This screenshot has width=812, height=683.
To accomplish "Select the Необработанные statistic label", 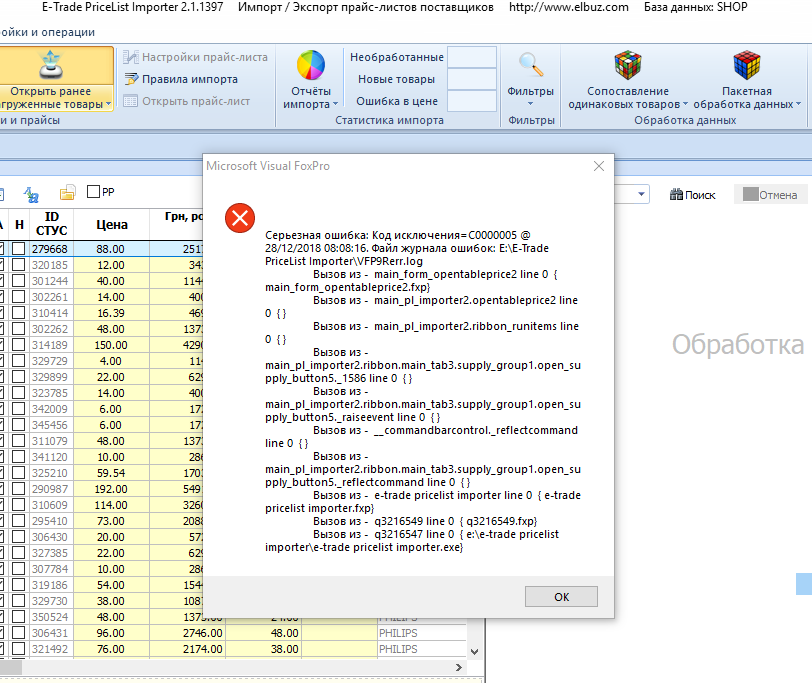I will pos(397,57).
